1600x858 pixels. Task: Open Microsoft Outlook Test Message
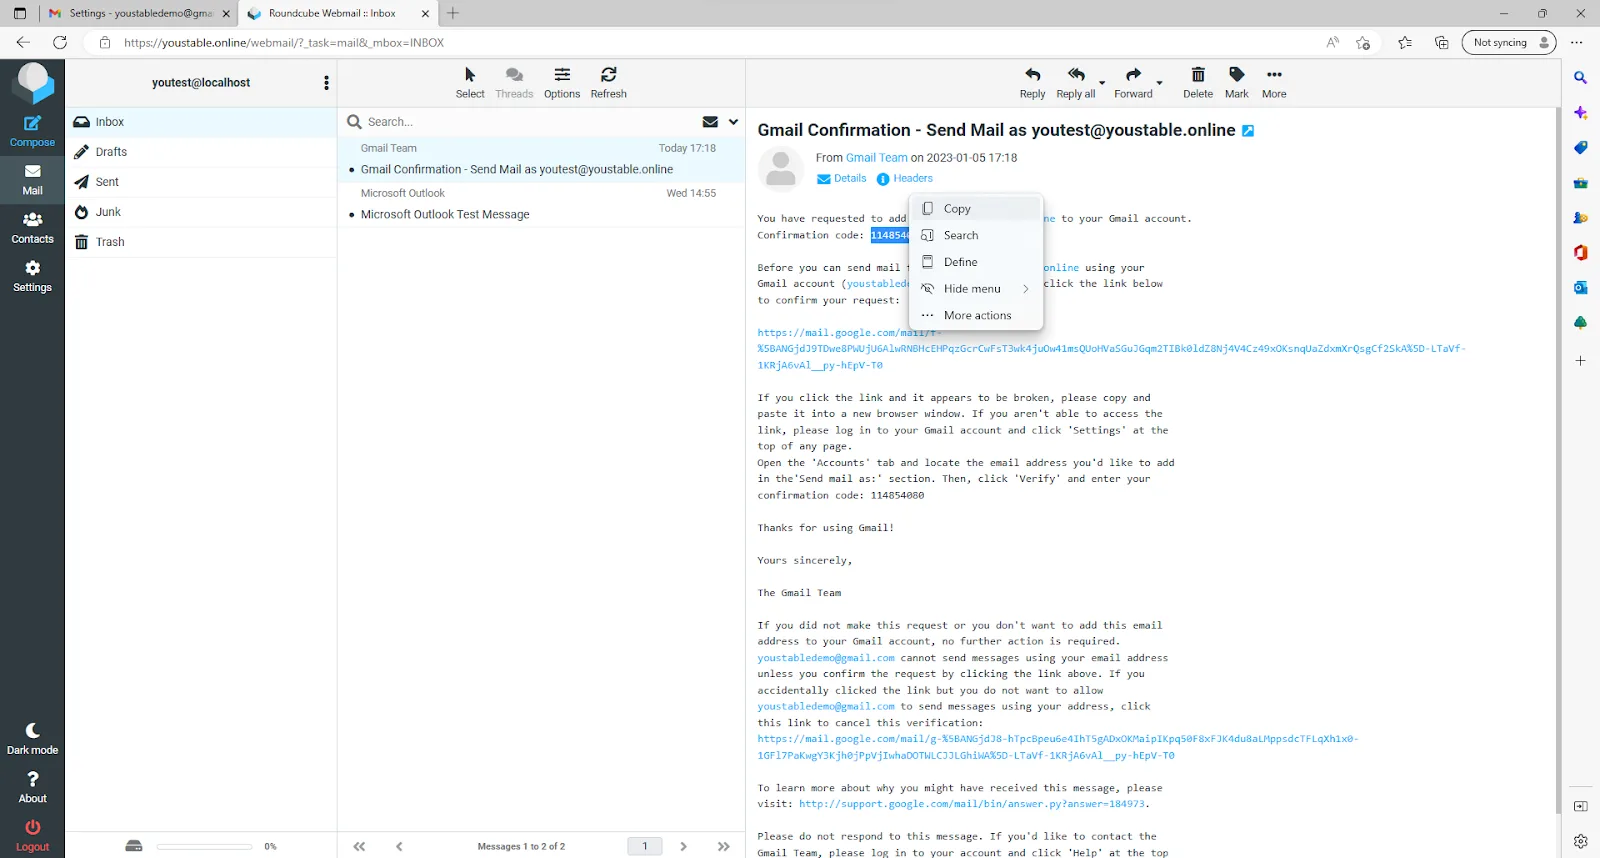(541, 205)
